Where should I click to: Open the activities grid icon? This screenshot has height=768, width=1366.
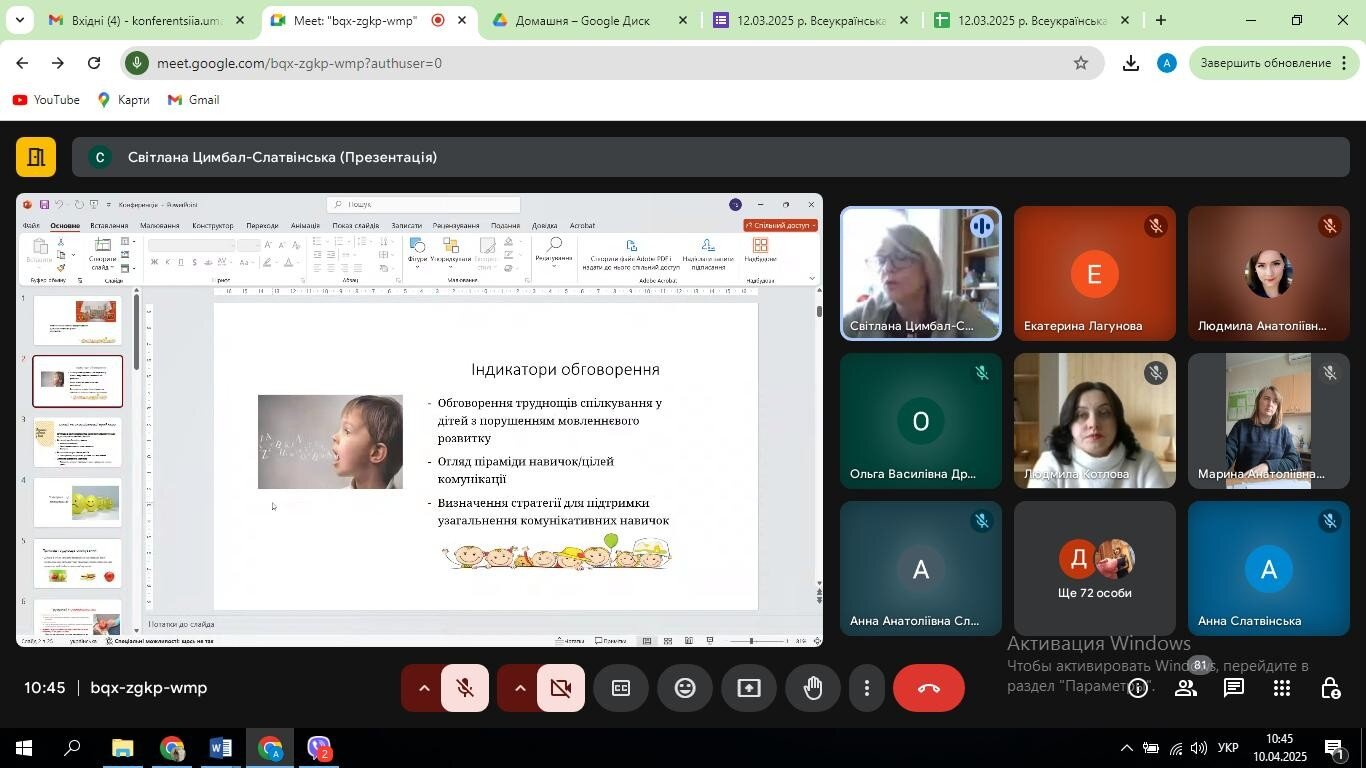point(1282,688)
